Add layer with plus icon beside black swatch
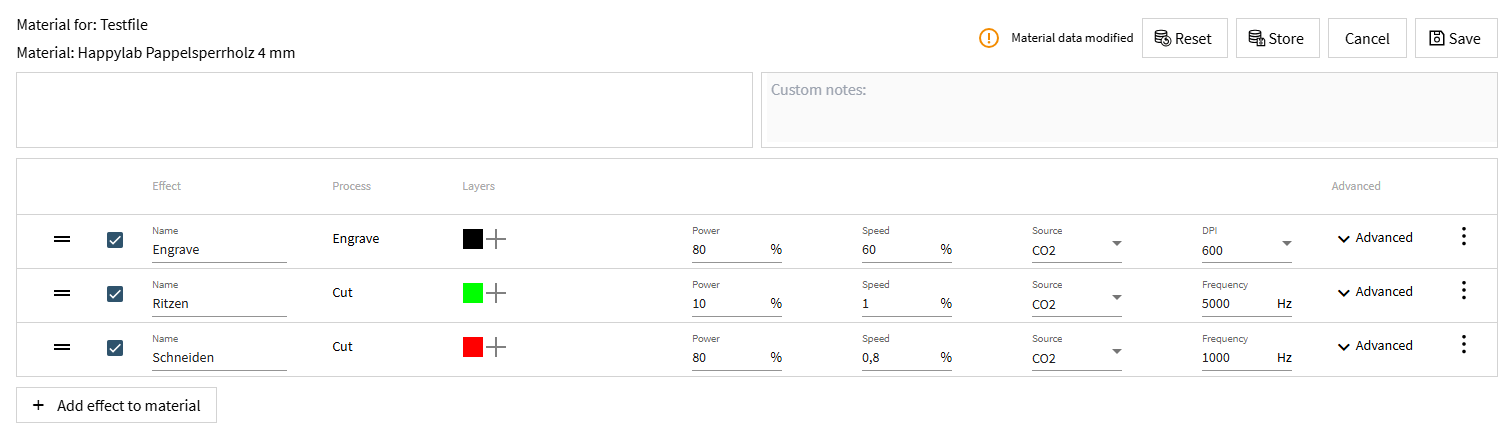This screenshot has width=1509, height=430. tap(496, 239)
